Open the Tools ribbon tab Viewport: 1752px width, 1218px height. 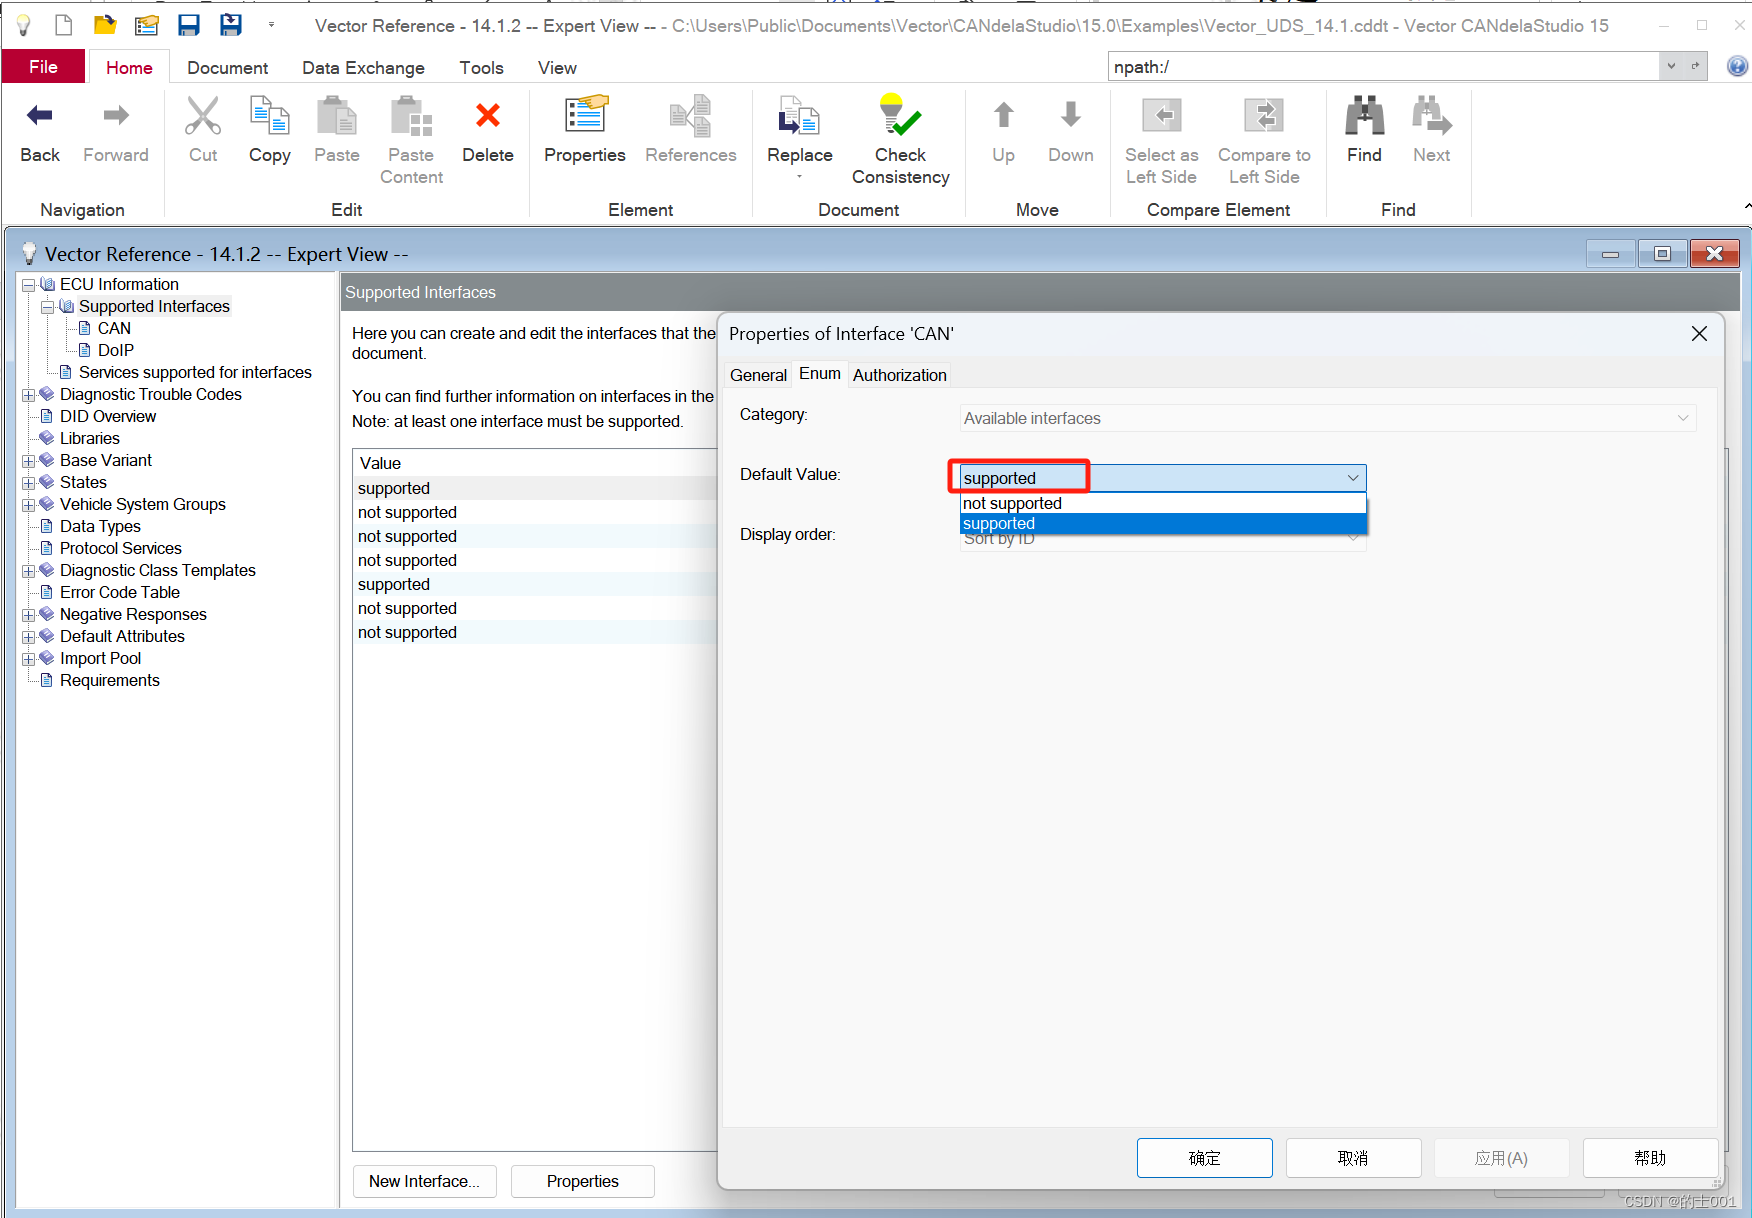481,67
